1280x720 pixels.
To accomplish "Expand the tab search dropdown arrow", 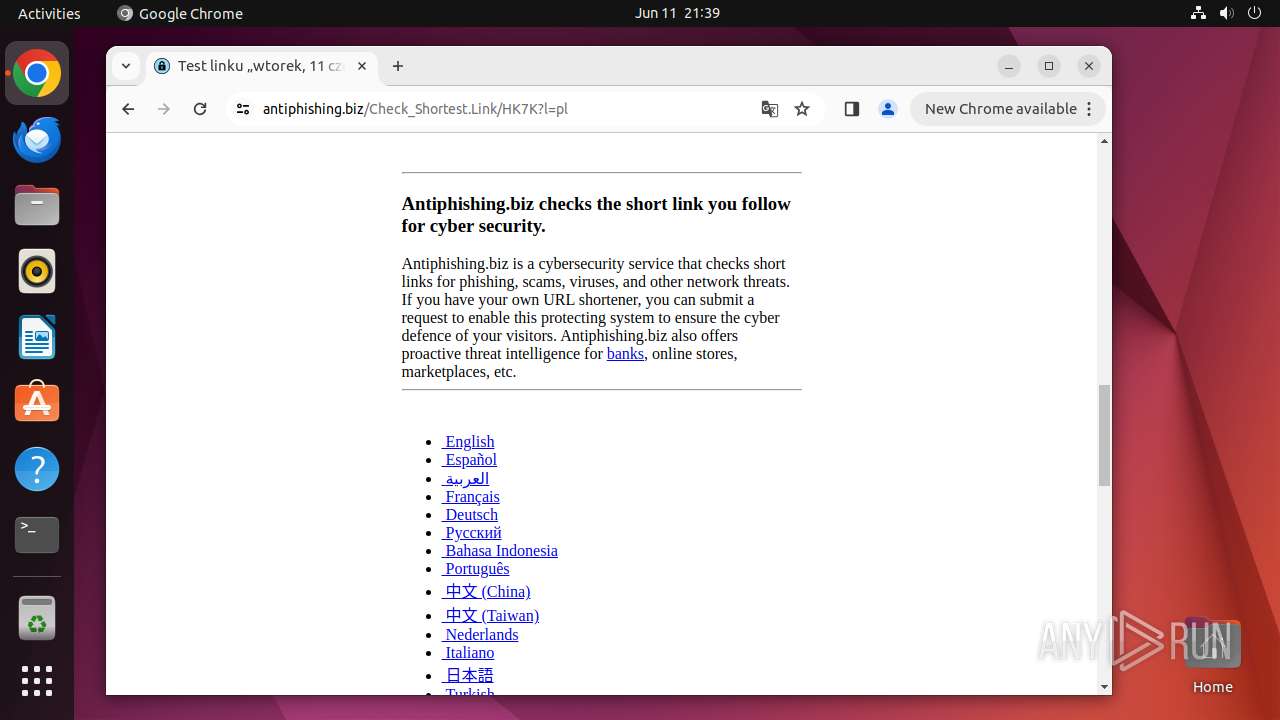I will [x=125, y=66].
